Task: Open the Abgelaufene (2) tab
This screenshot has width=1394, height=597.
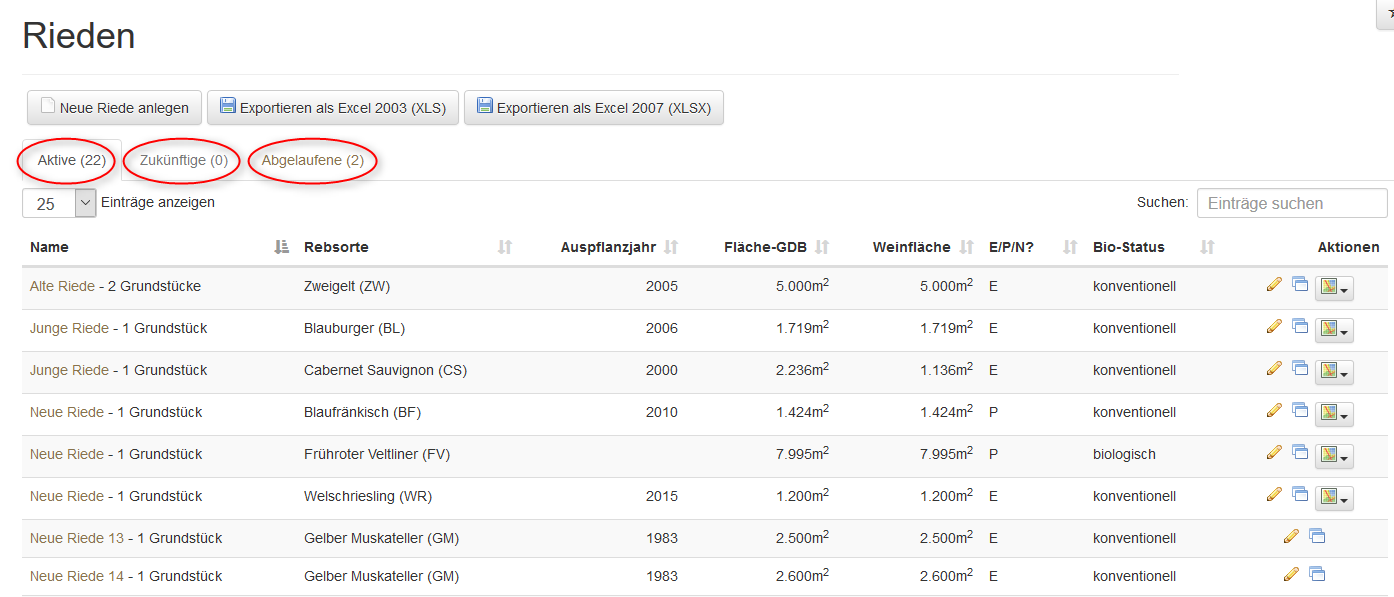Action: click(x=313, y=160)
